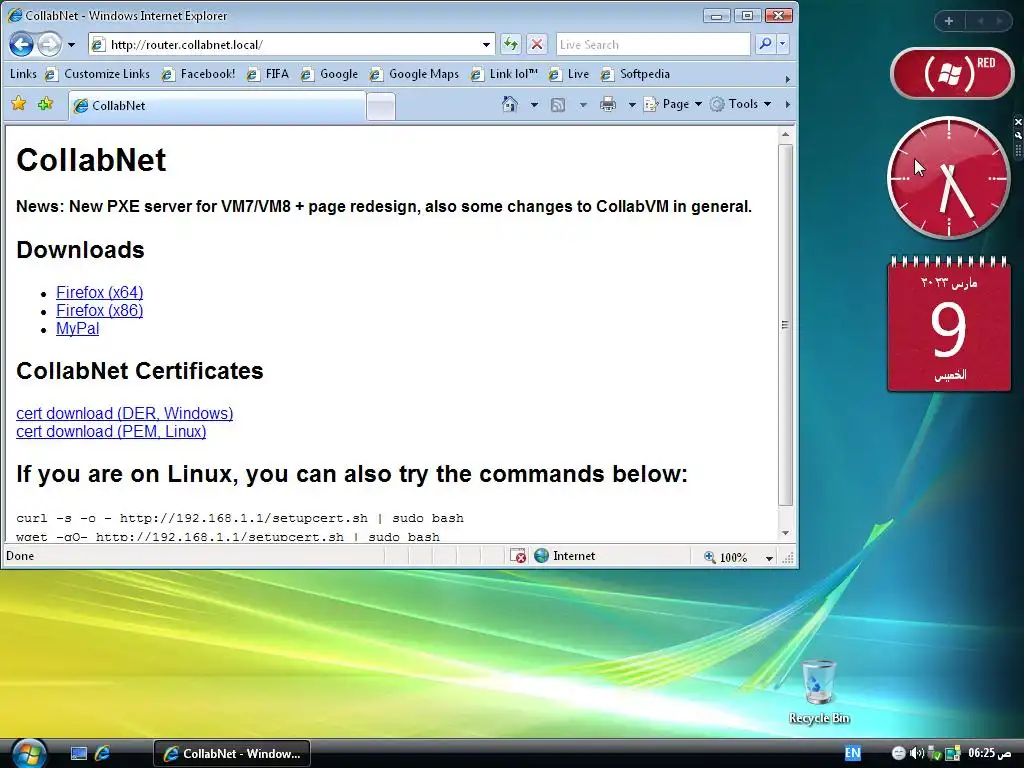Click cert download (PEM, Linux) link
The height and width of the screenshot is (768, 1024).
111,432
